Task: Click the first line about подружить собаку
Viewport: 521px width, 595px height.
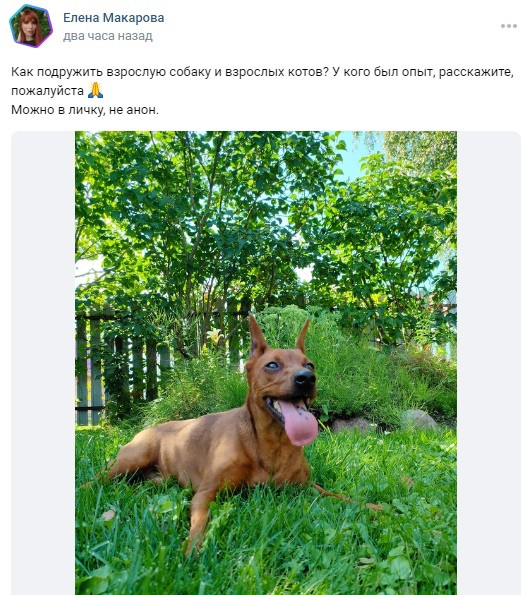Action: (x=262, y=72)
